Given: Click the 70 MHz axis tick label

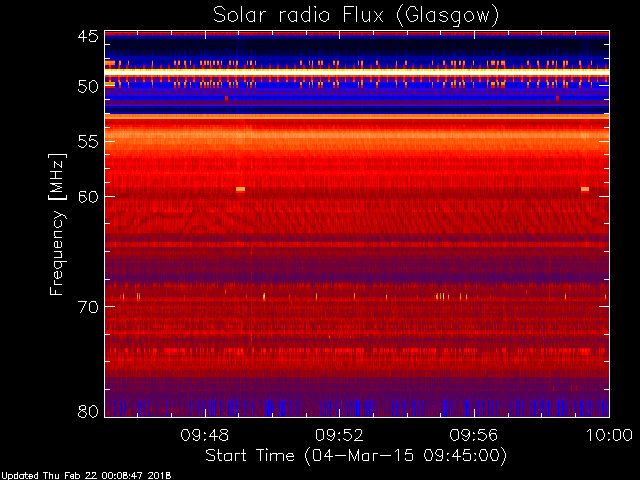Looking at the screenshot, I should click(88, 307).
